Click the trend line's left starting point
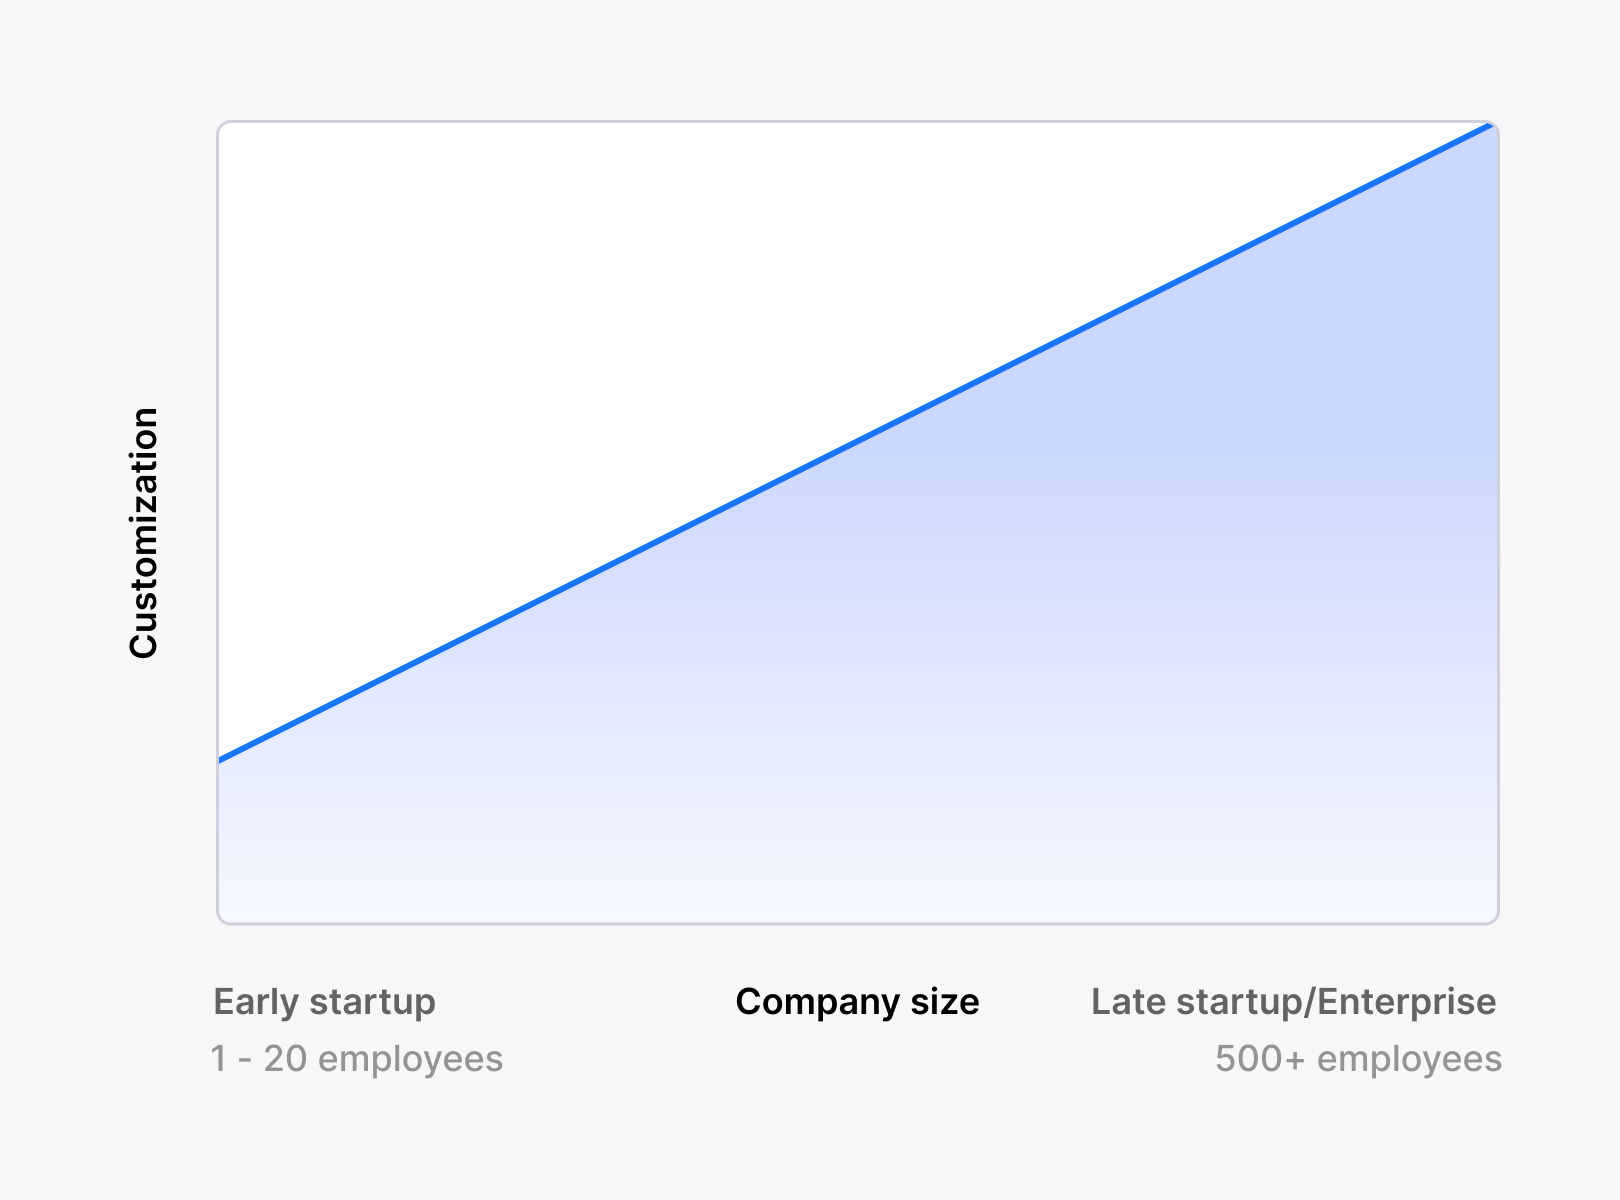1620x1200 pixels. (221, 760)
